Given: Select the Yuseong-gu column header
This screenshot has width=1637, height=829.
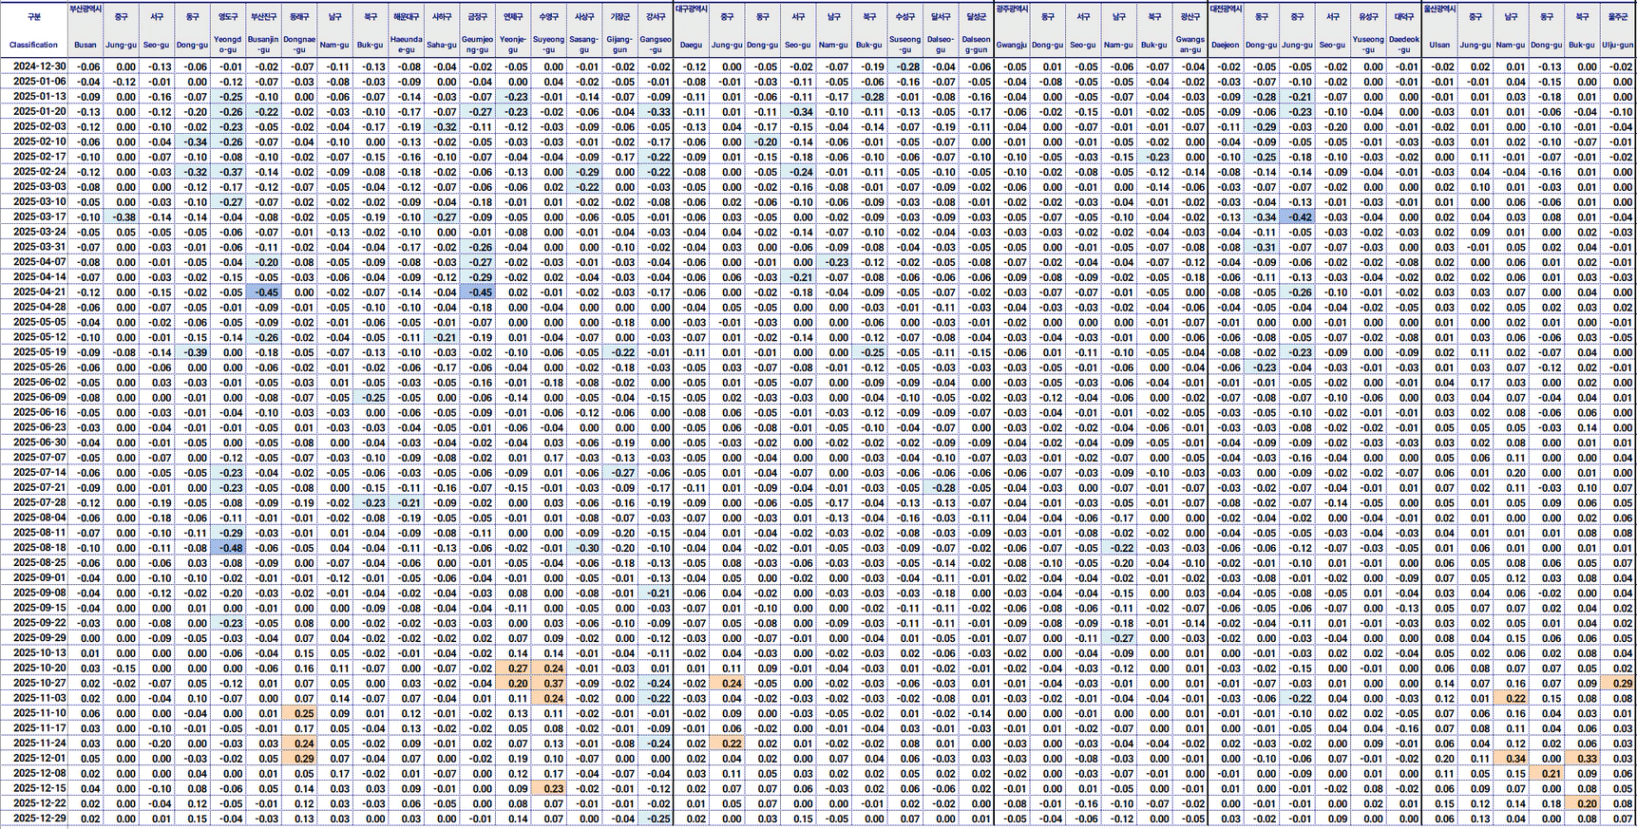Looking at the screenshot, I should pyautogui.click(x=1368, y=45).
